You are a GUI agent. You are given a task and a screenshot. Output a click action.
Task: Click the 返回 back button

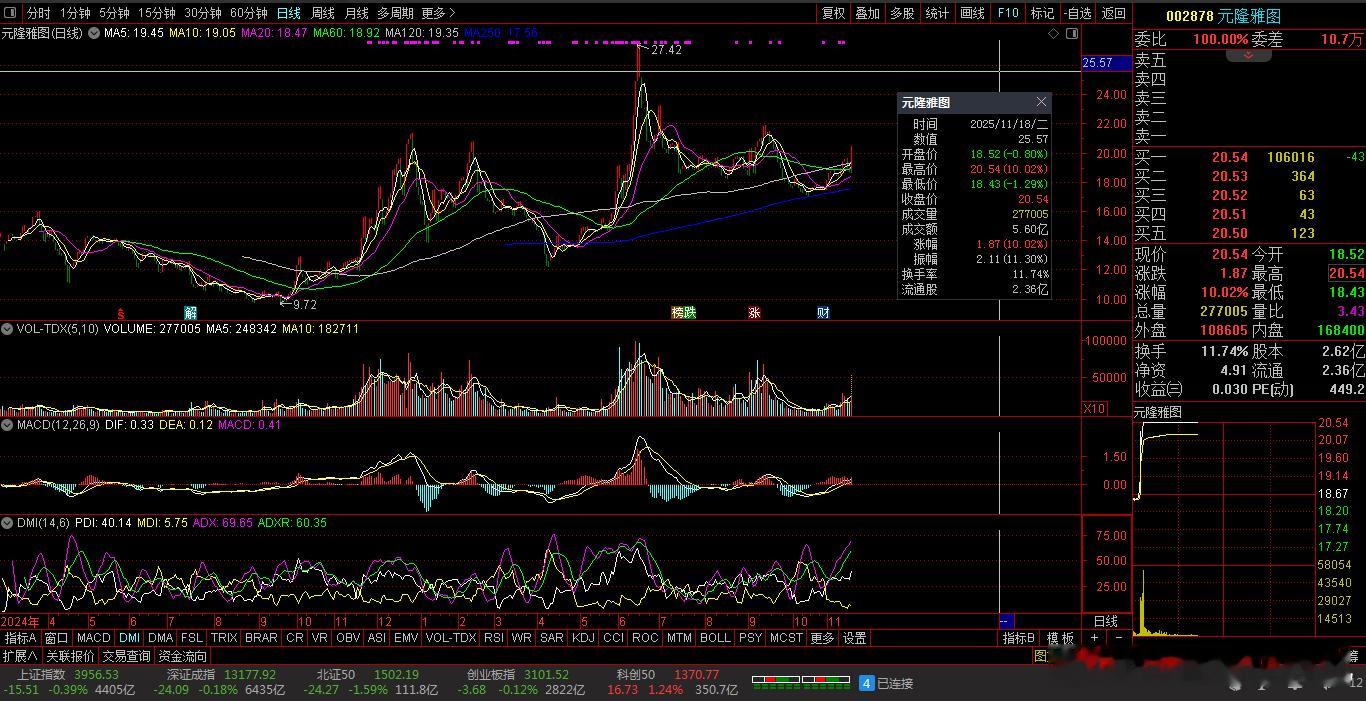pyautogui.click(x=1113, y=13)
